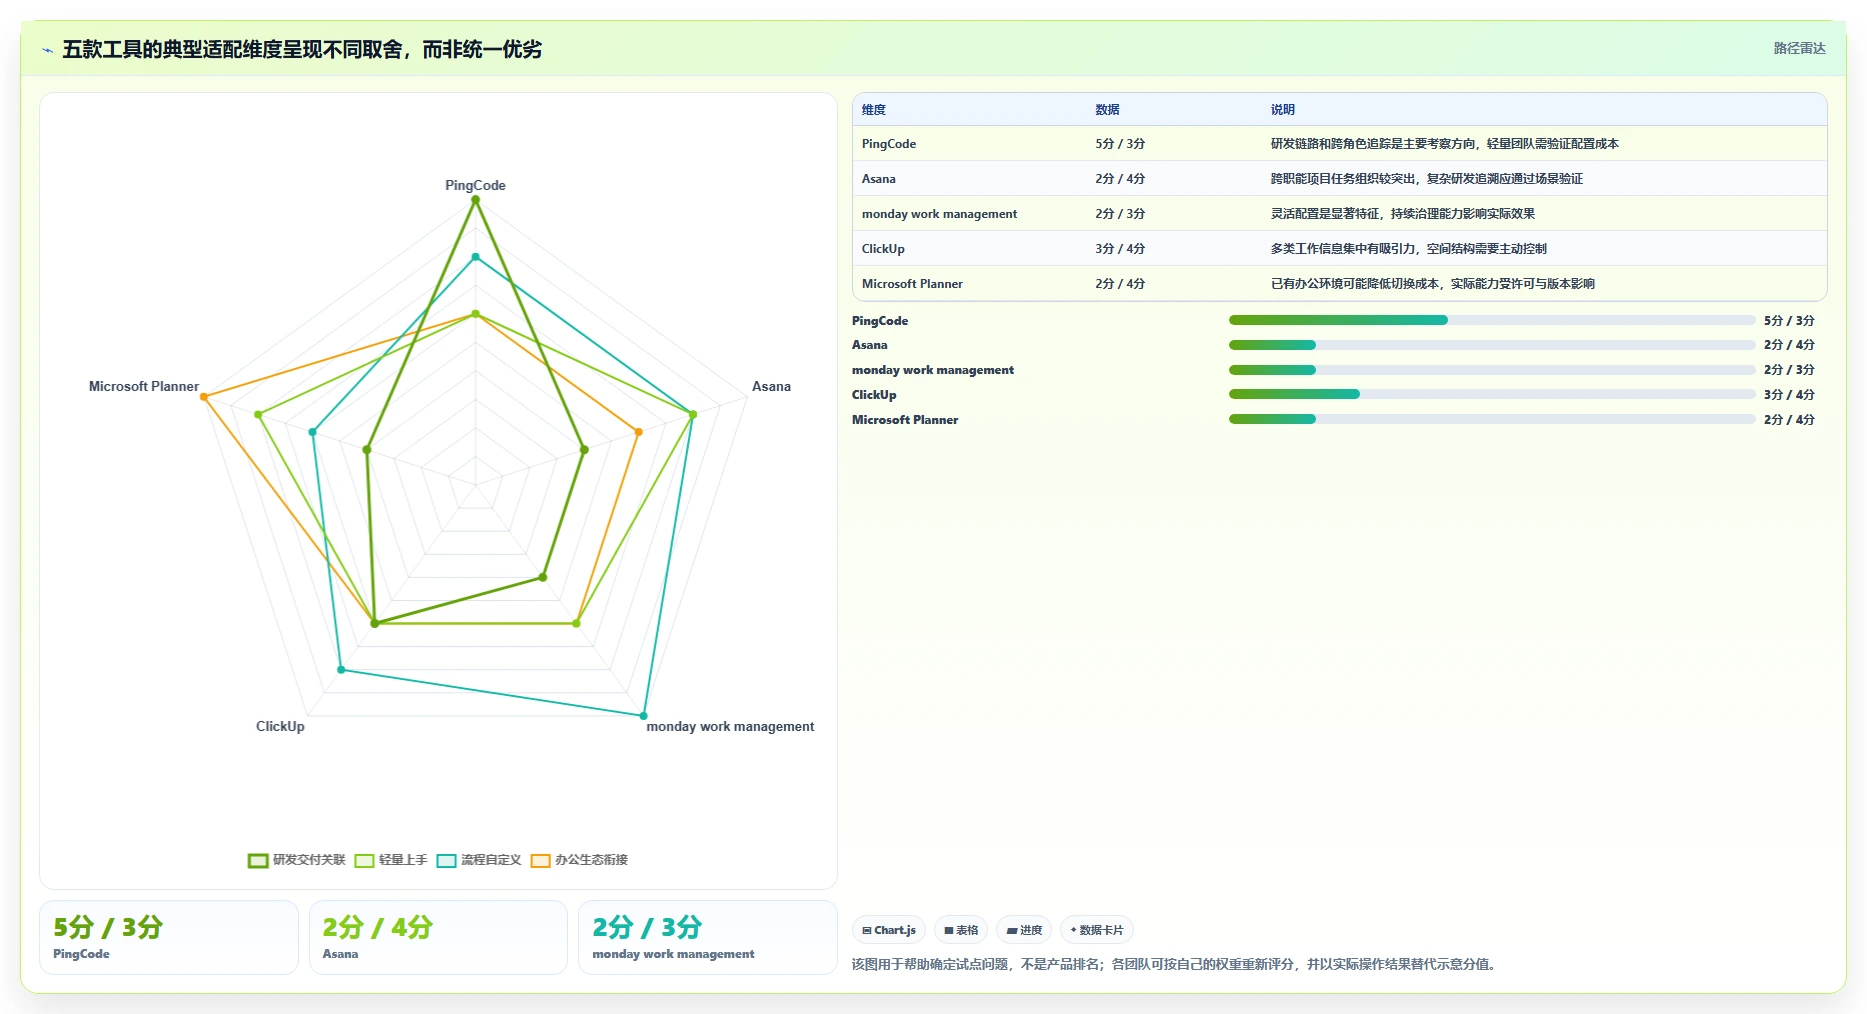Click the 表格 tag chip
This screenshot has height=1014, width=1867.
[961, 930]
